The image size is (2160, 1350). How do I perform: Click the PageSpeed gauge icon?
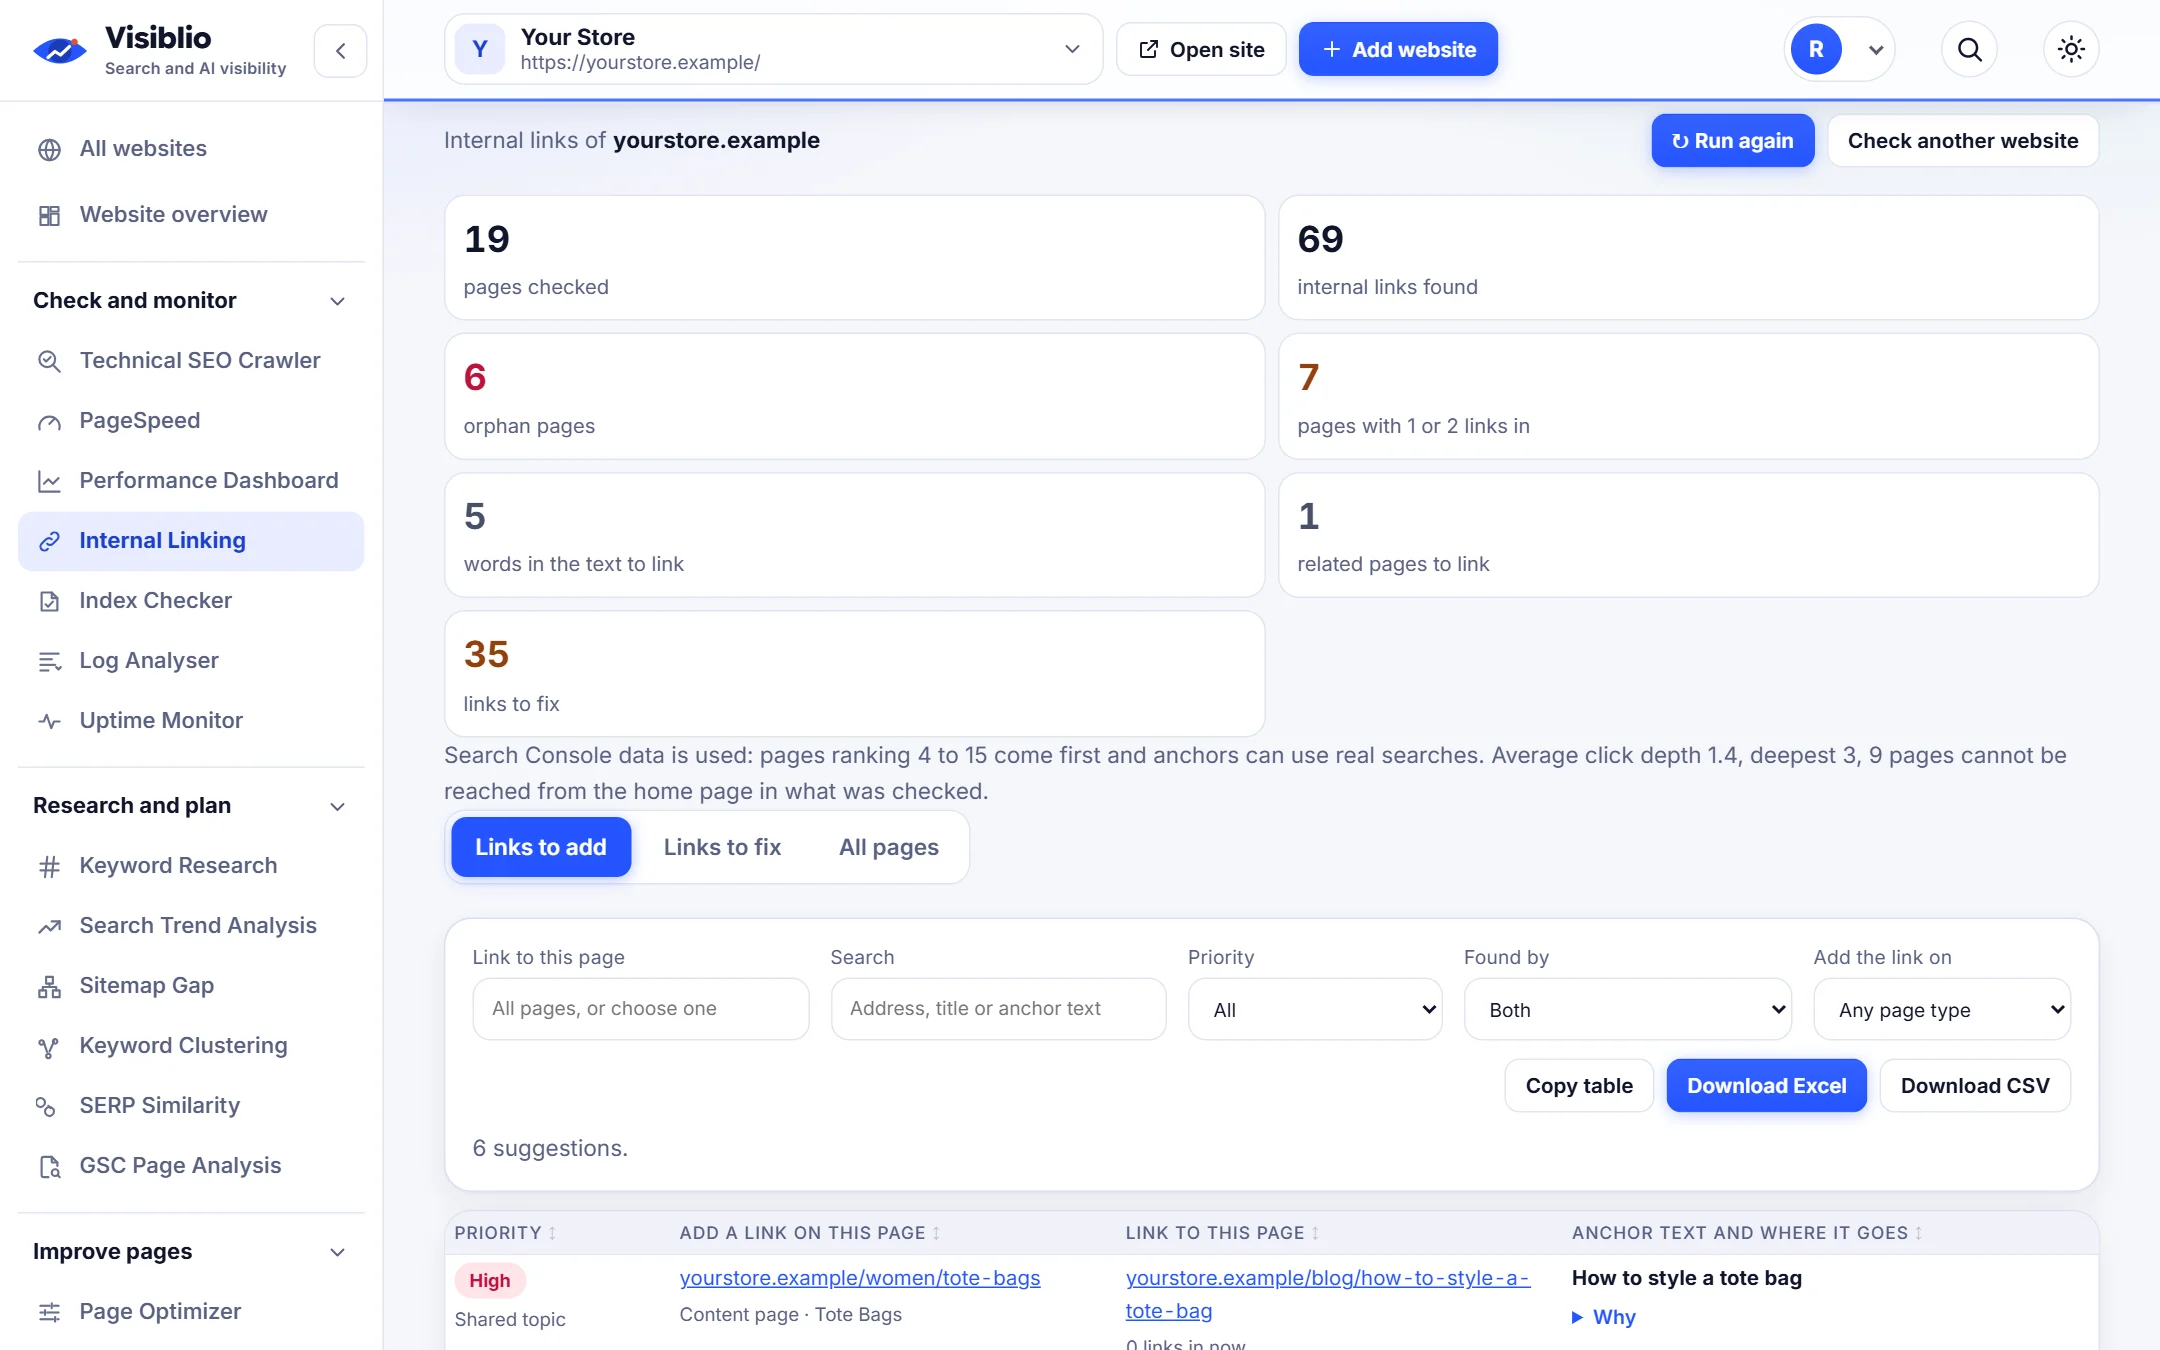click(49, 421)
